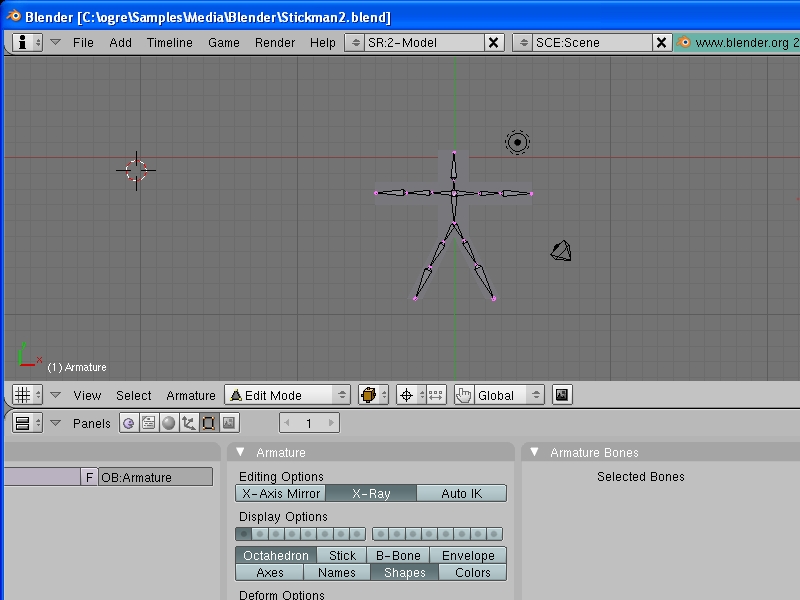Open the Timeline menu
The height and width of the screenshot is (600, 800).
click(x=169, y=42)
